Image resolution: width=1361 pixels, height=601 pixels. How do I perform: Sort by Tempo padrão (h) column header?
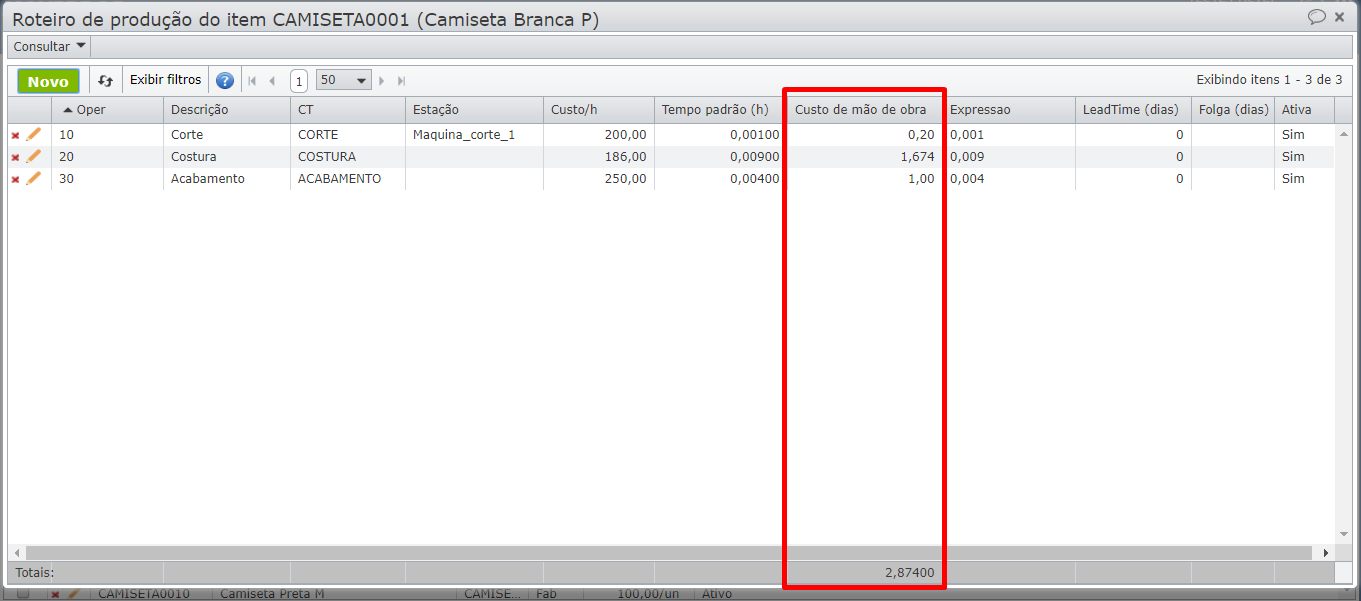(719, 109)
